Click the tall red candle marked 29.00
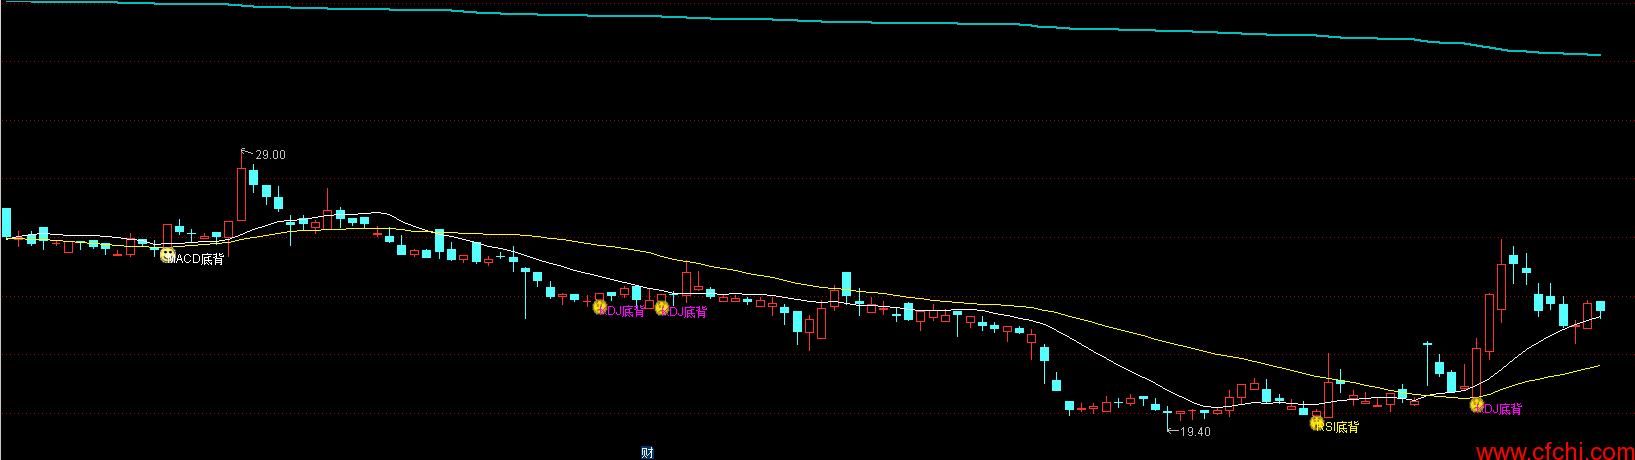Screen dimensions: 1635x460 [x=241, y=193]
